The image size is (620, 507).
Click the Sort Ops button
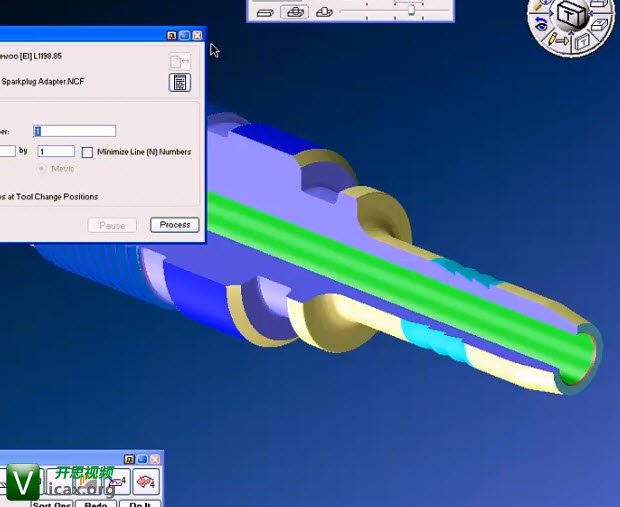point(52,504)
